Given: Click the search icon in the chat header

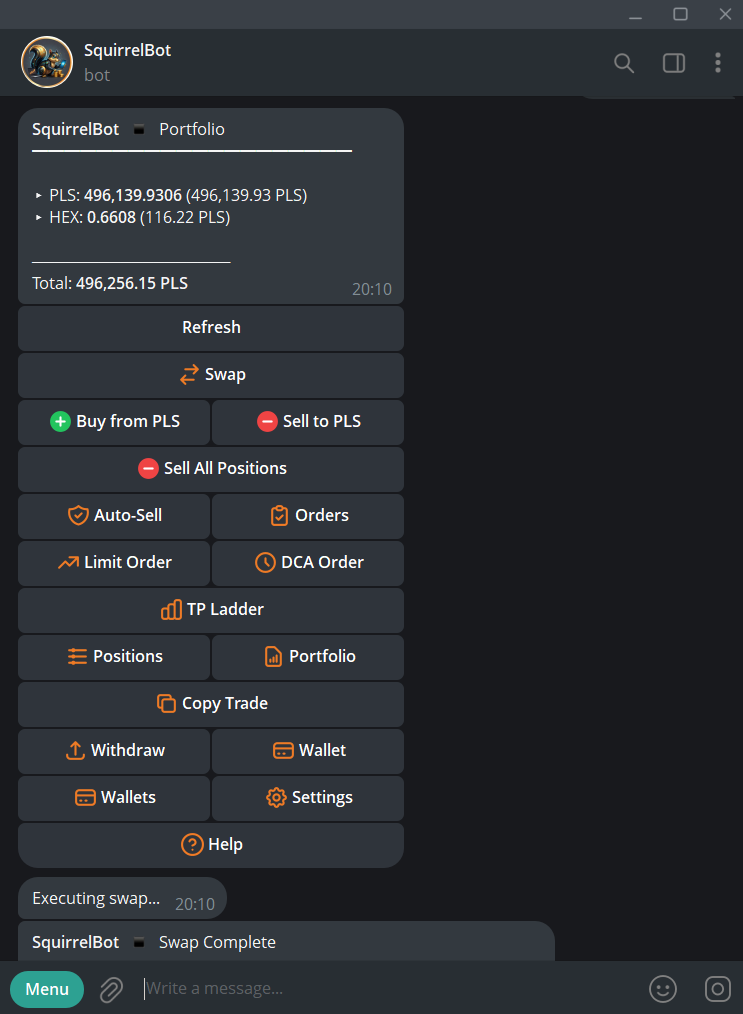Looking at the screenshot, I should coord(624,62).
